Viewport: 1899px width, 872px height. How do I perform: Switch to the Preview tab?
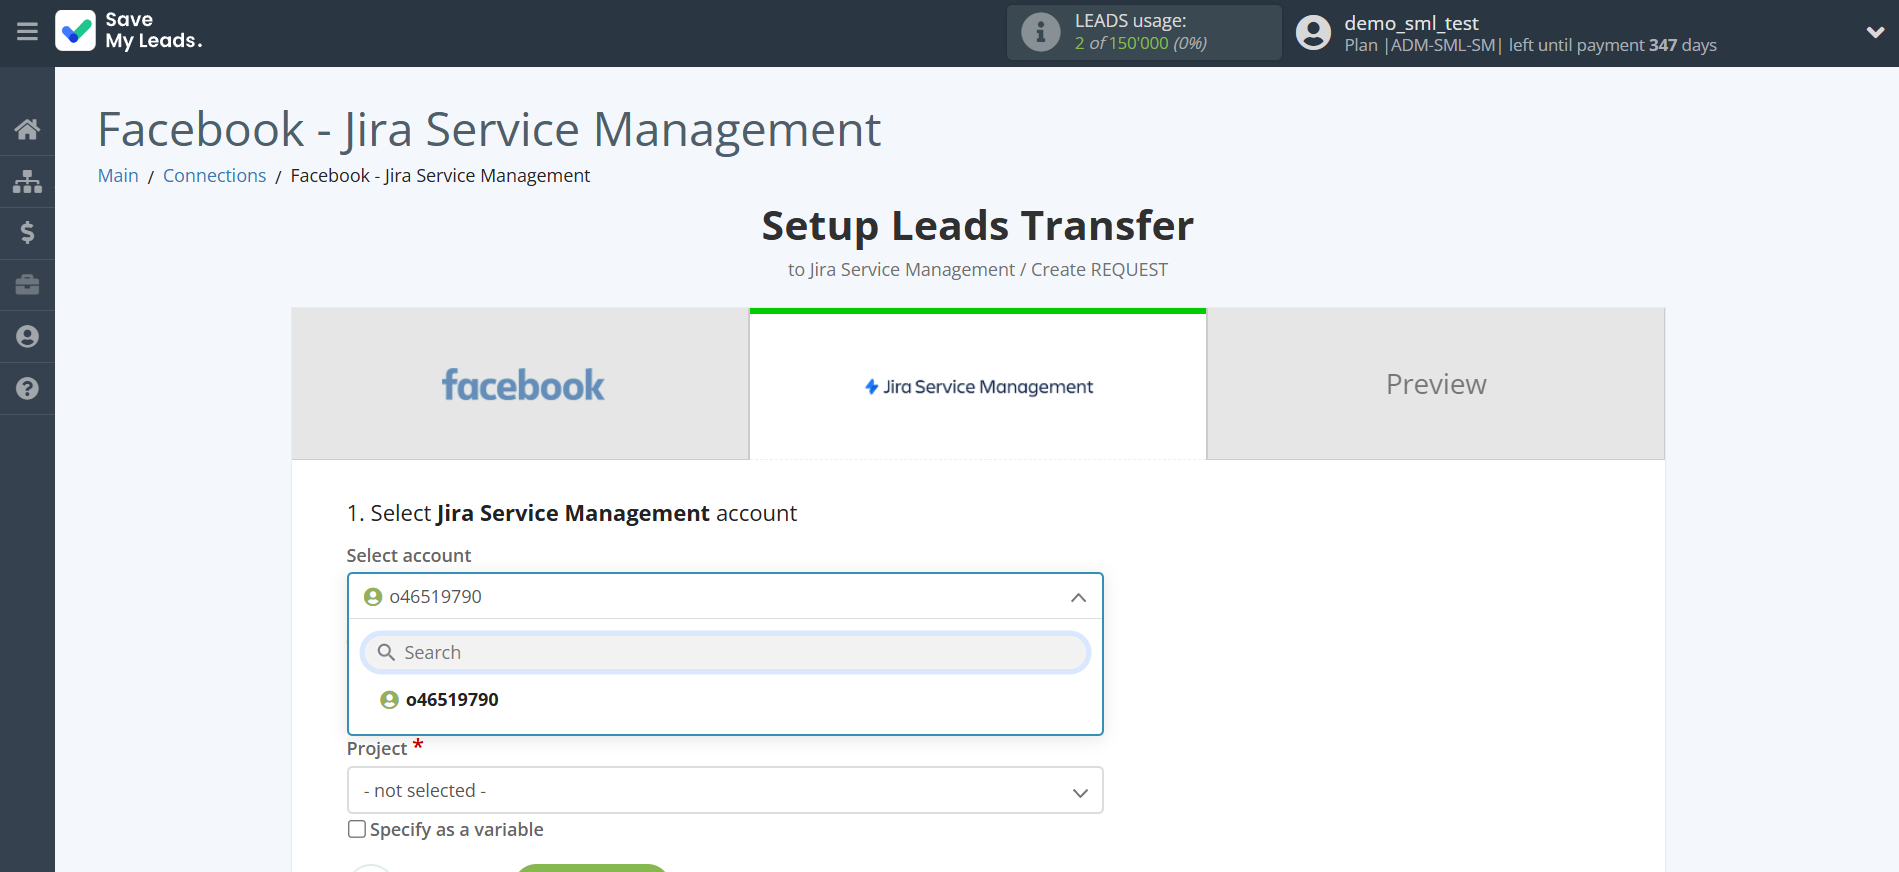[1435, 385]
